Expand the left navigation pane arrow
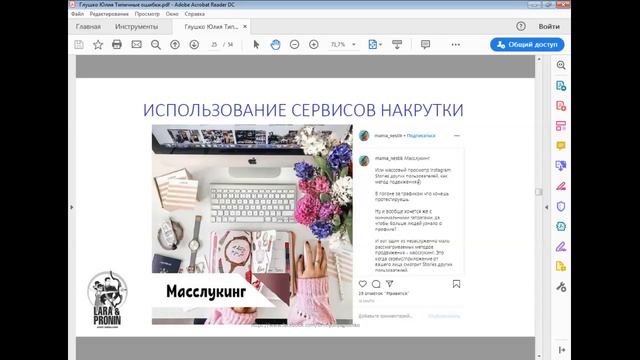Viewport: 640px width, 360px height. pyautogui.click(x=71, y=207)
